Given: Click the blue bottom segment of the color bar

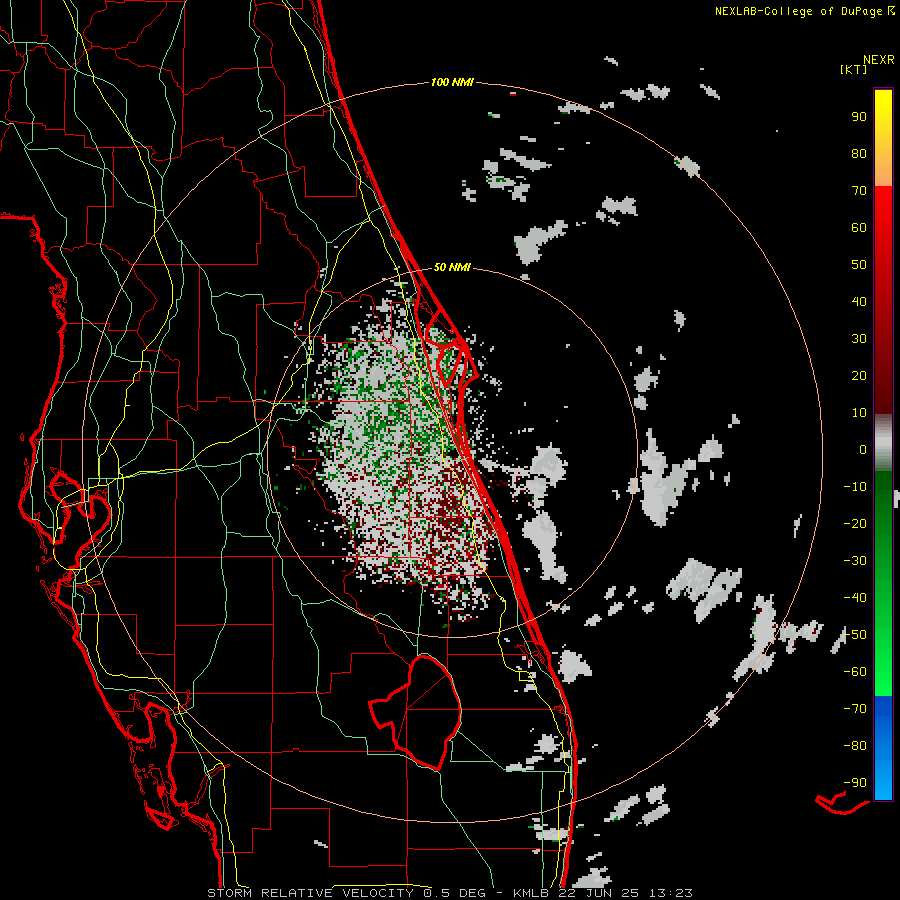Looking at the screenshot, I should point(883,748).
